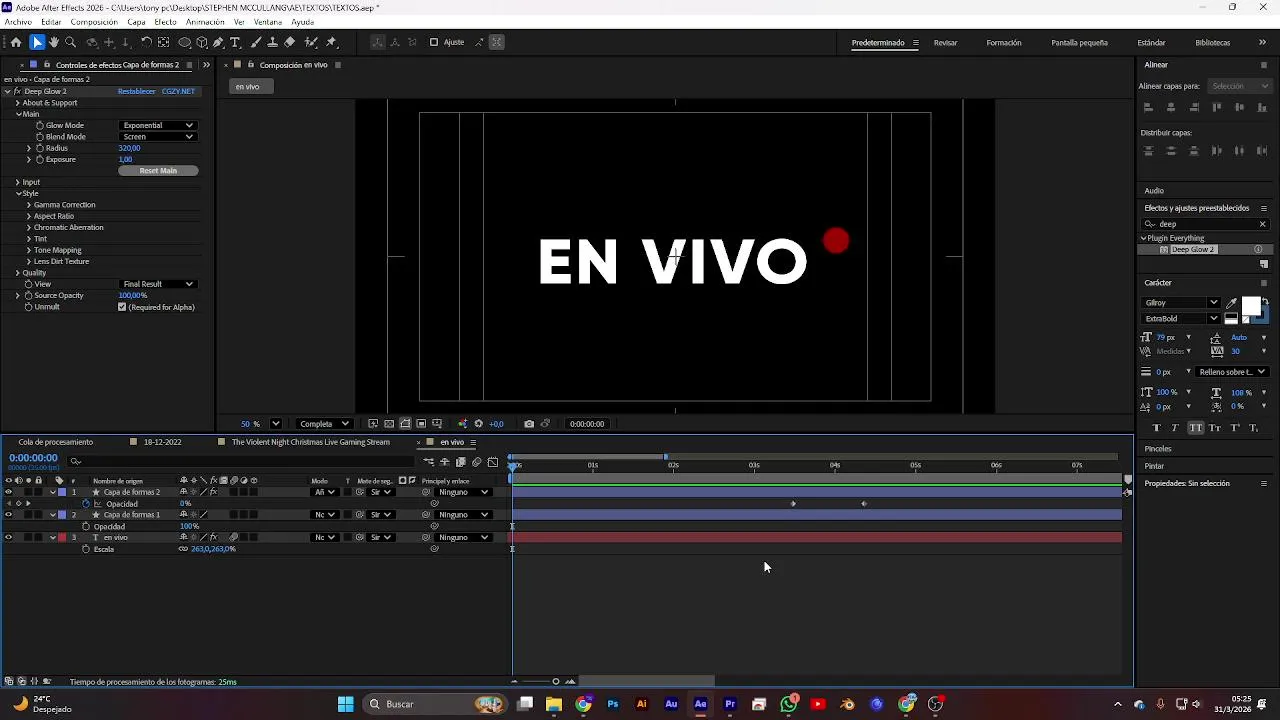Click the Restablecer link for Deep Glow 2
Image resolution: width=1280 pixels, height=720 pixels.
tap(137, 91)
